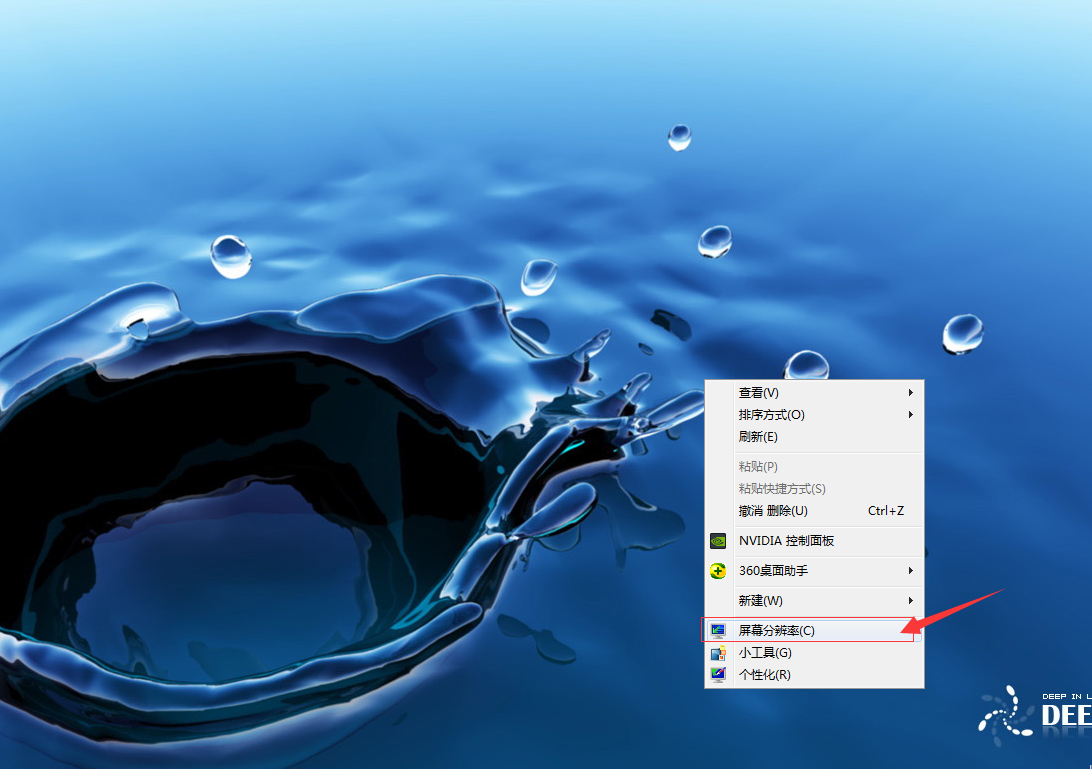Click the monitor icon beside 屏幕分辨率
Image resolution: width=1092 pixels, height=769 pixels.
click(717, 631)
